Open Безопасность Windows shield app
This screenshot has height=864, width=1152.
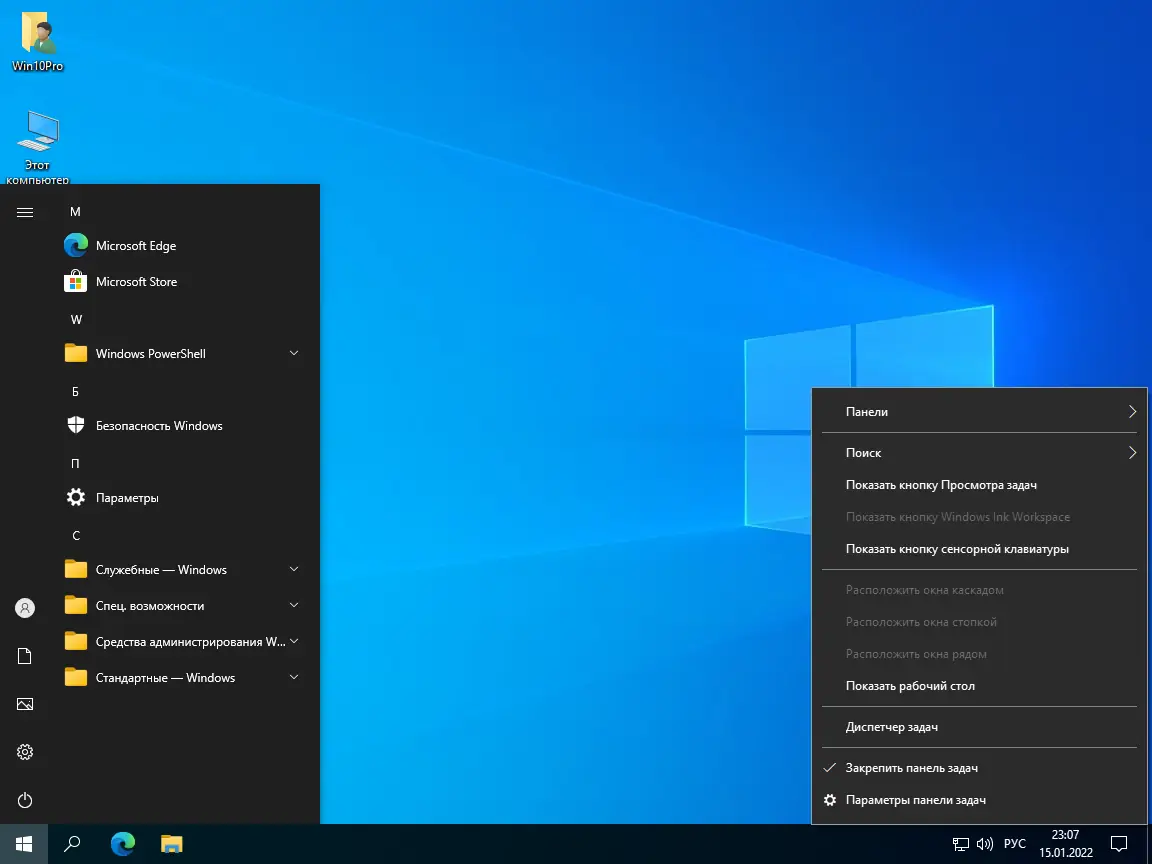point(158,426)
